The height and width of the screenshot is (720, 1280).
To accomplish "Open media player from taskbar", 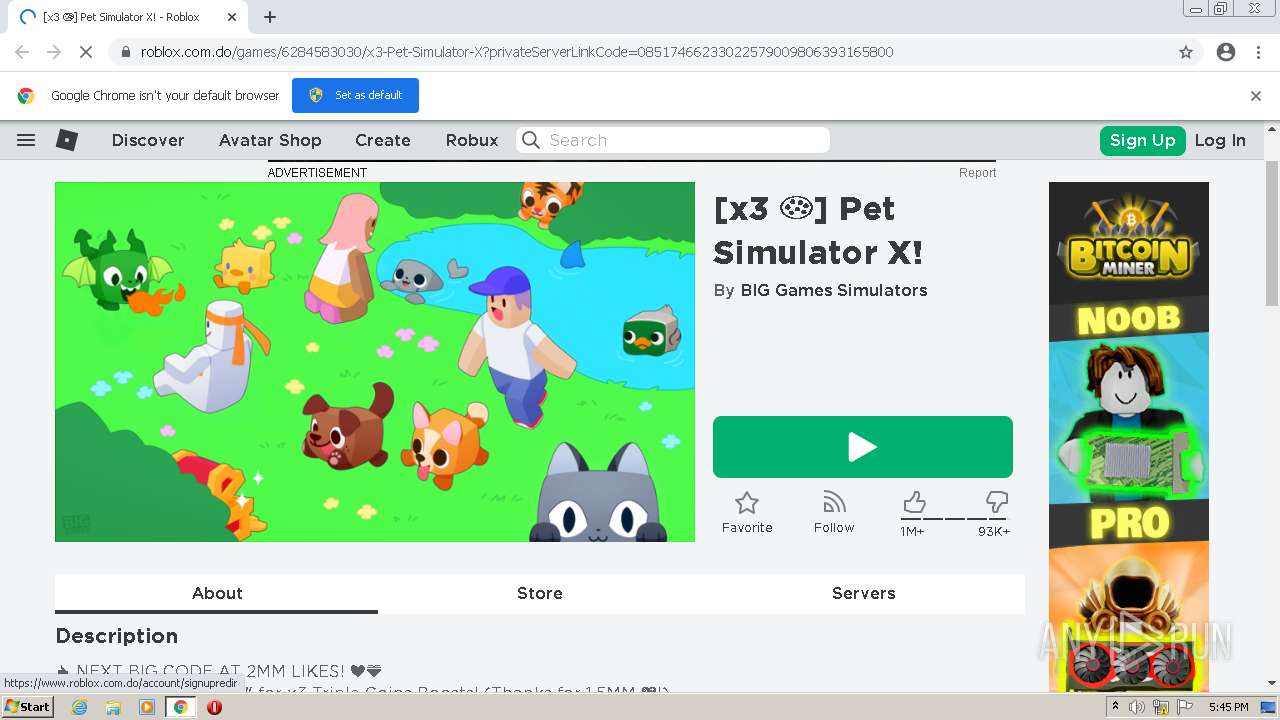I will click(x=147, y=707).
